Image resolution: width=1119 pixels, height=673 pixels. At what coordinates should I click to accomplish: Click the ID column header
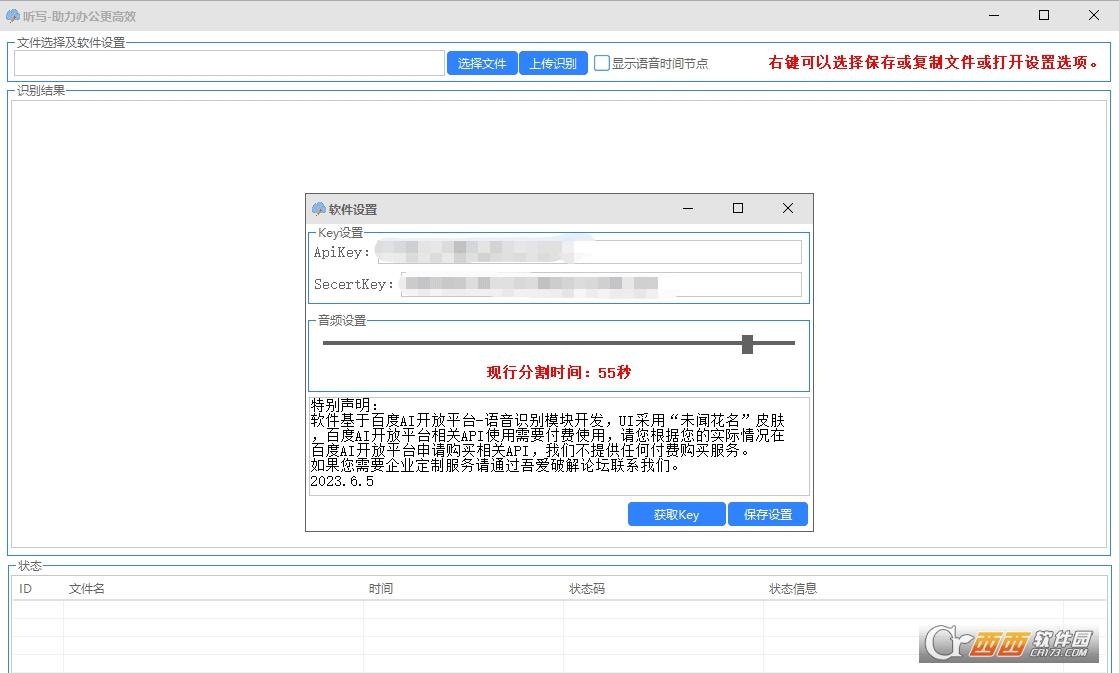[26, 589]
